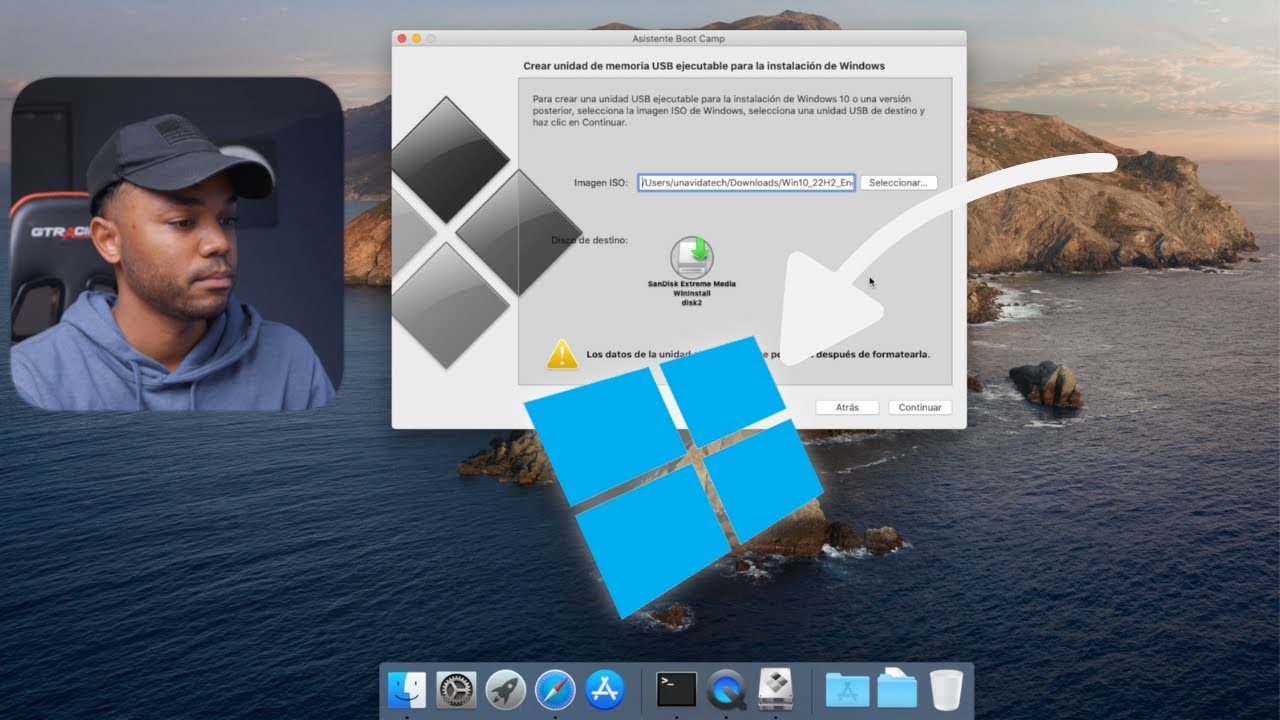Open Terminal from the dock
The image size is (1280, 720).
[x=676, y=689]
